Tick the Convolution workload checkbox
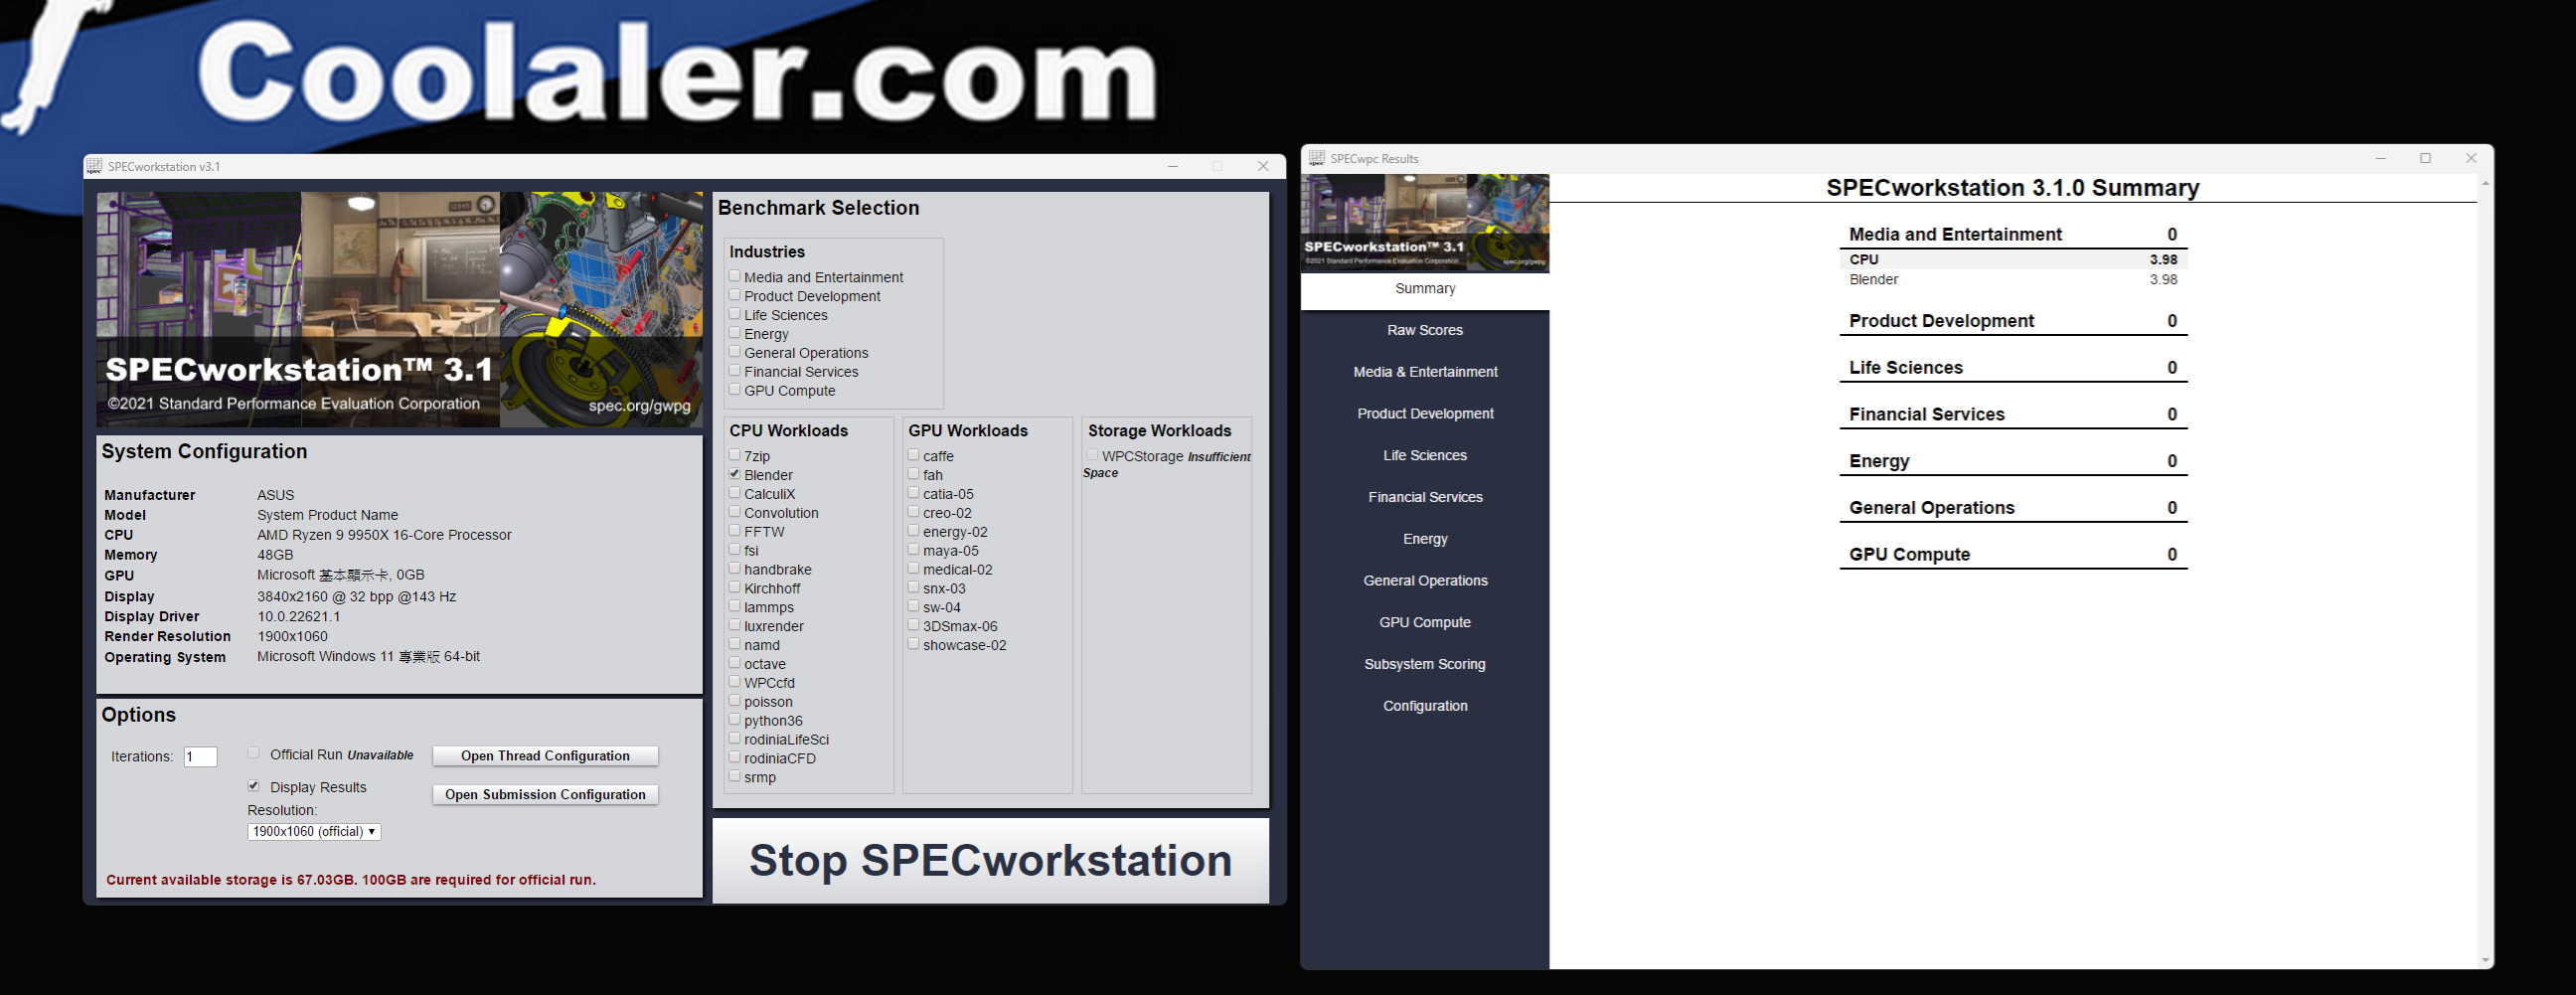Screen dimensions: 2576x995 [x=735, y=512]
